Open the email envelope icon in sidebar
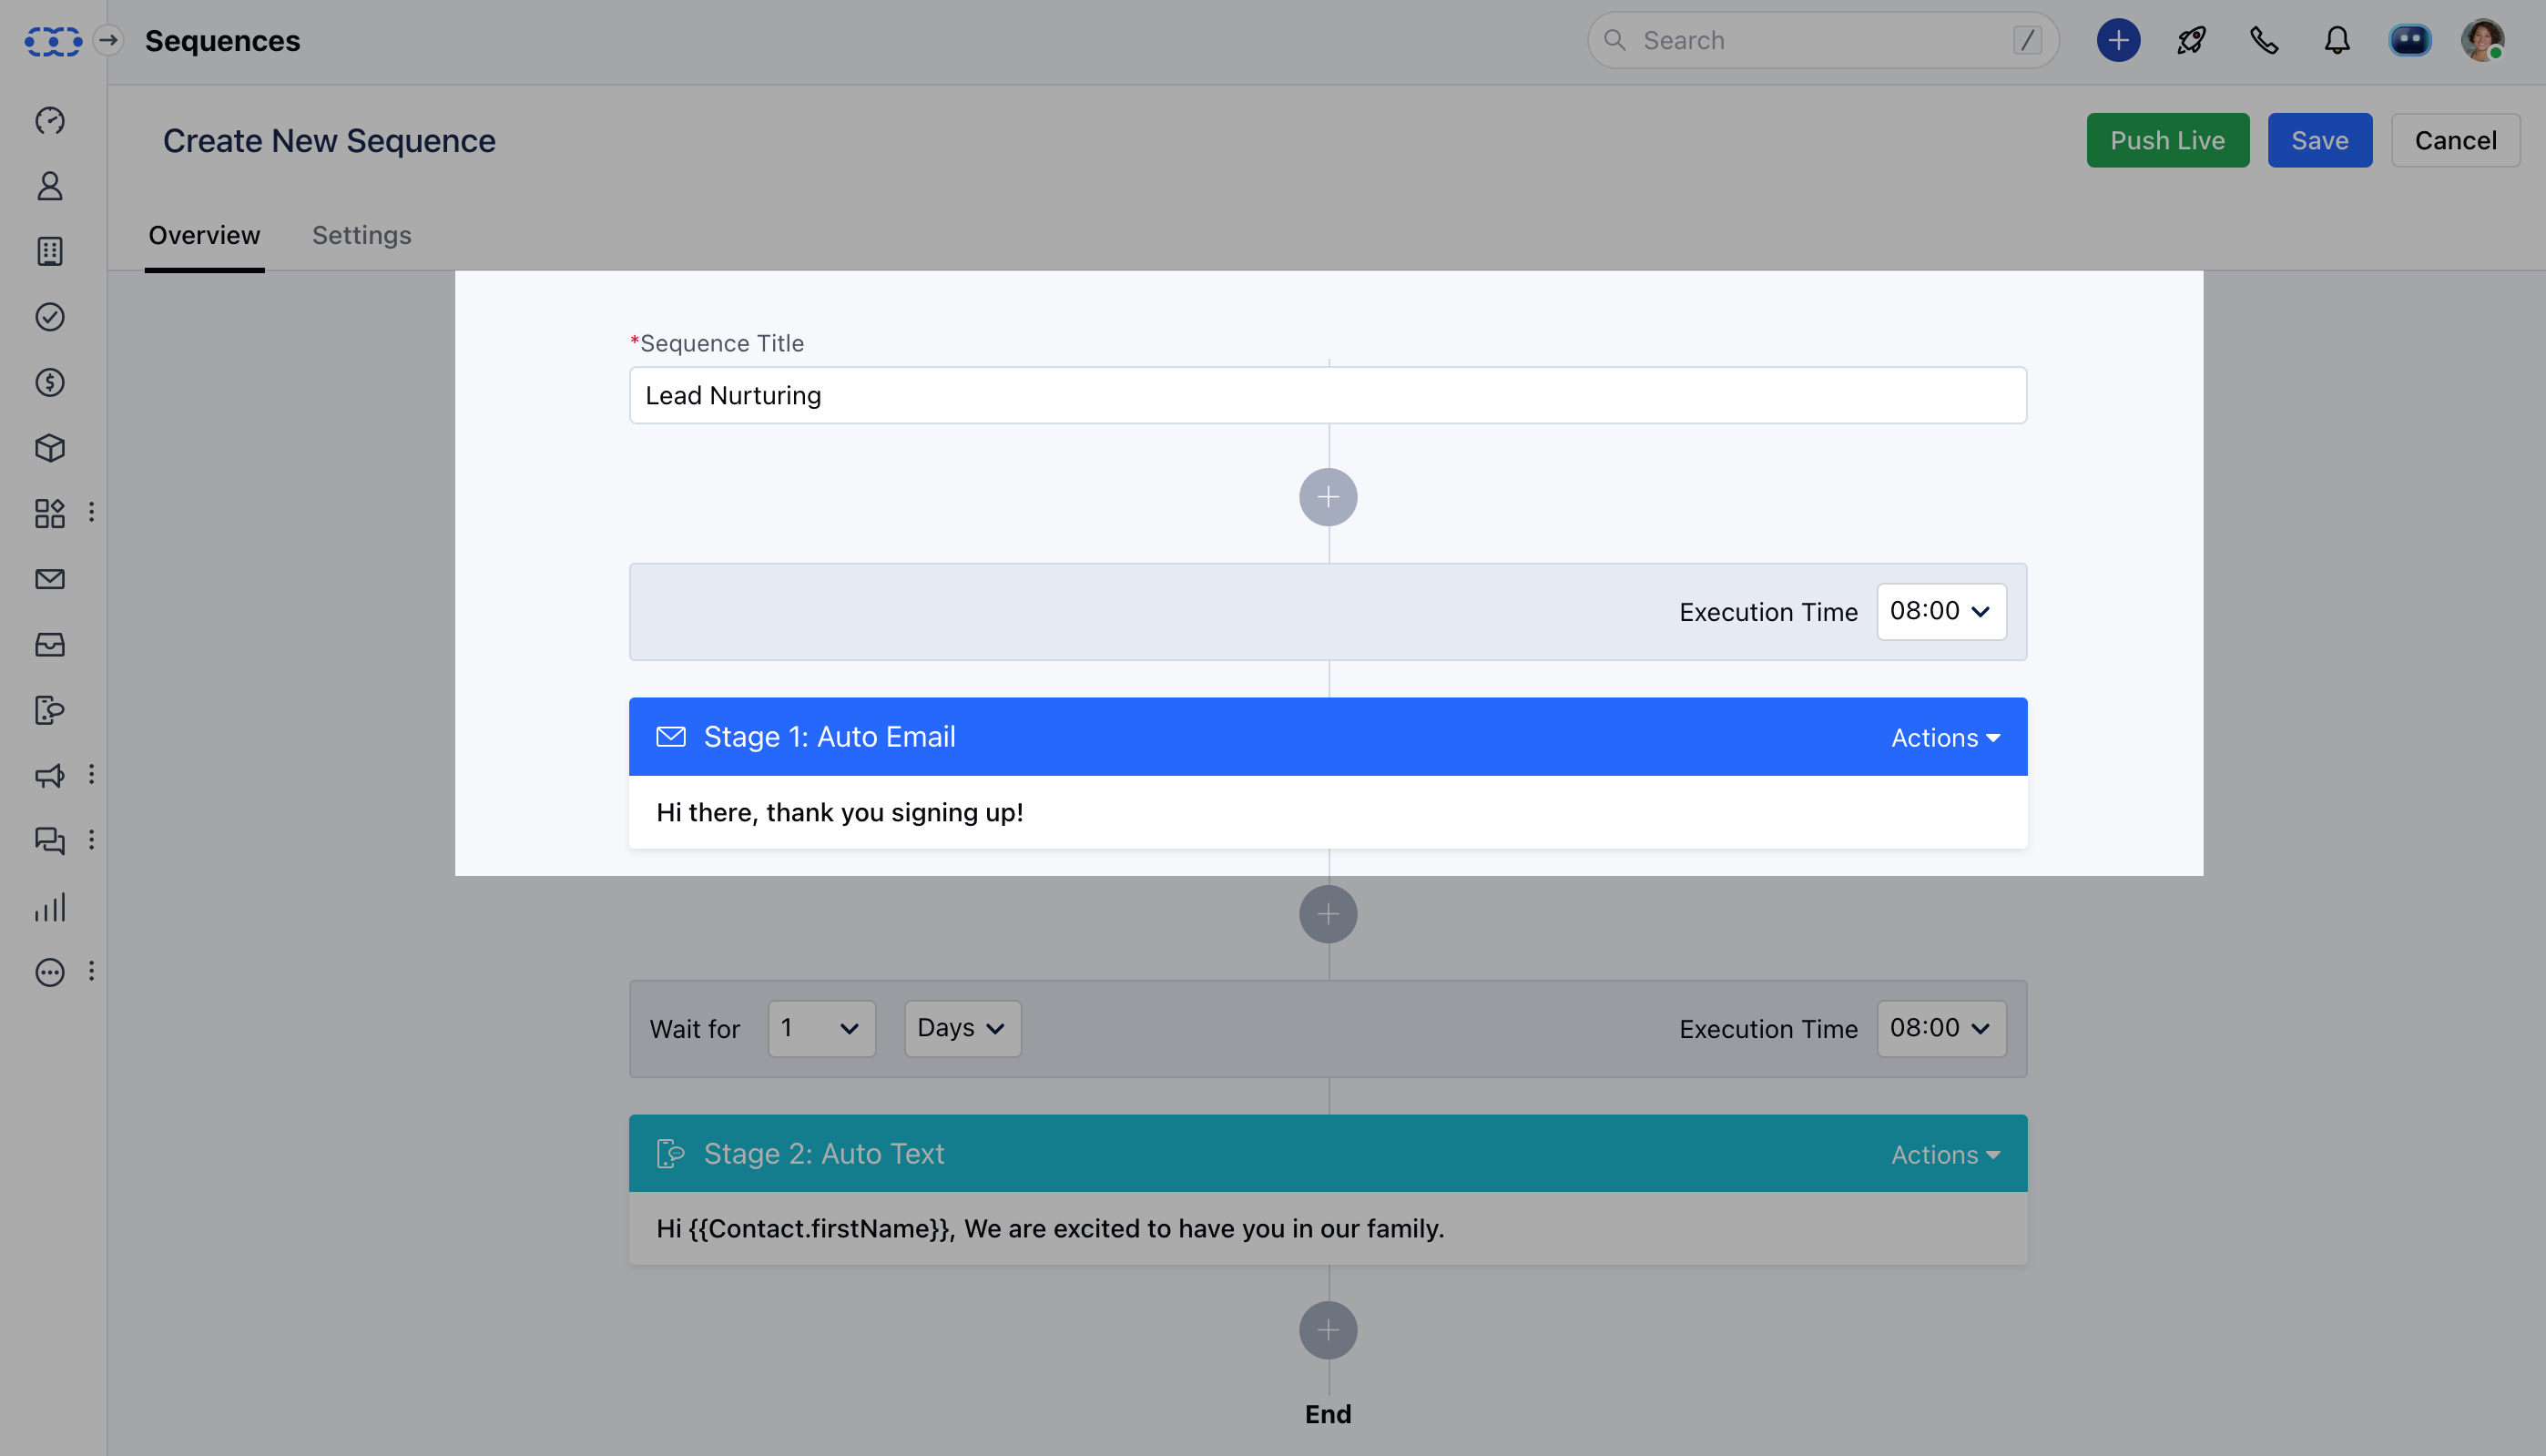The width and height of the screenshot is (2546, 1456). [x=50, y=579]
